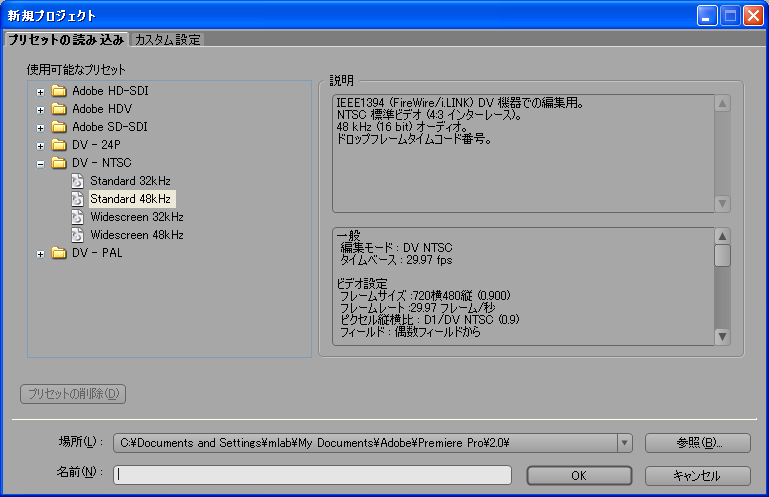Image resolution: width=769 pixels, height=497 pixels.
Task: Click the DV - NTSC folder icon
Action: pos(59,163)
